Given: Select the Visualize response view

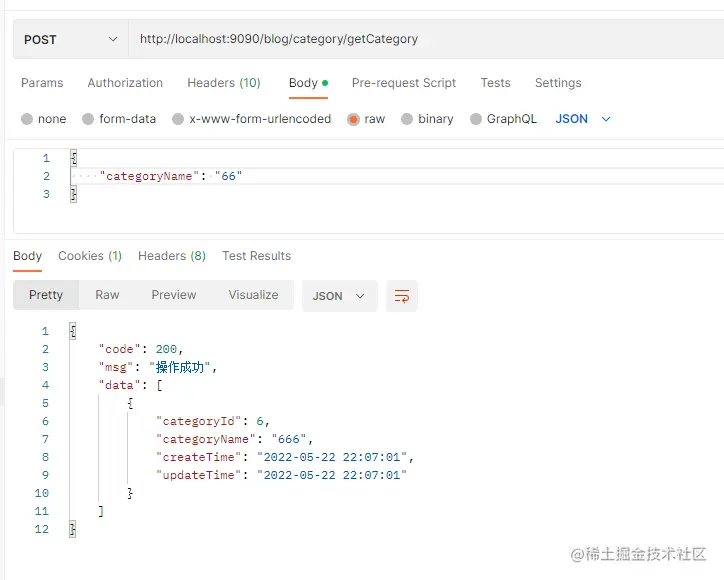Looking at the screenshot, I should pyautogui.click(x=253, y=295).
